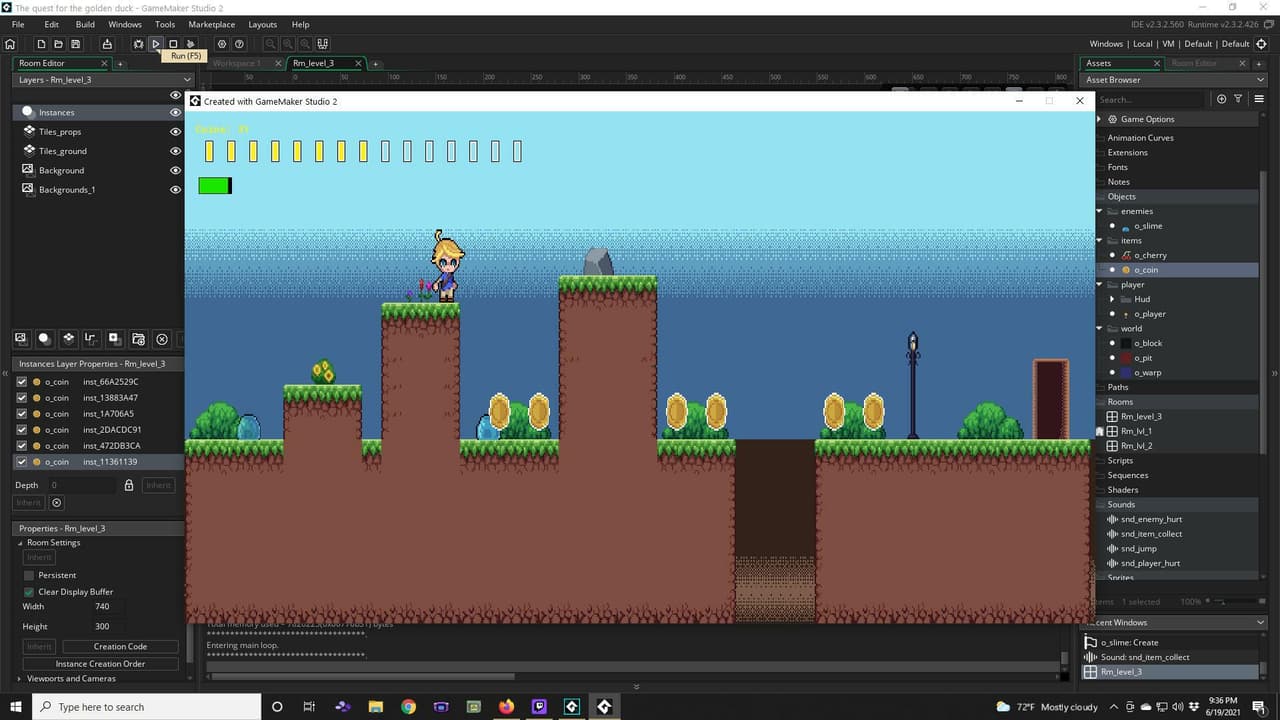Create new path layer icon
Image resolution: width=1280 pixels, height=720 pixels.
[x=91, y=339]
